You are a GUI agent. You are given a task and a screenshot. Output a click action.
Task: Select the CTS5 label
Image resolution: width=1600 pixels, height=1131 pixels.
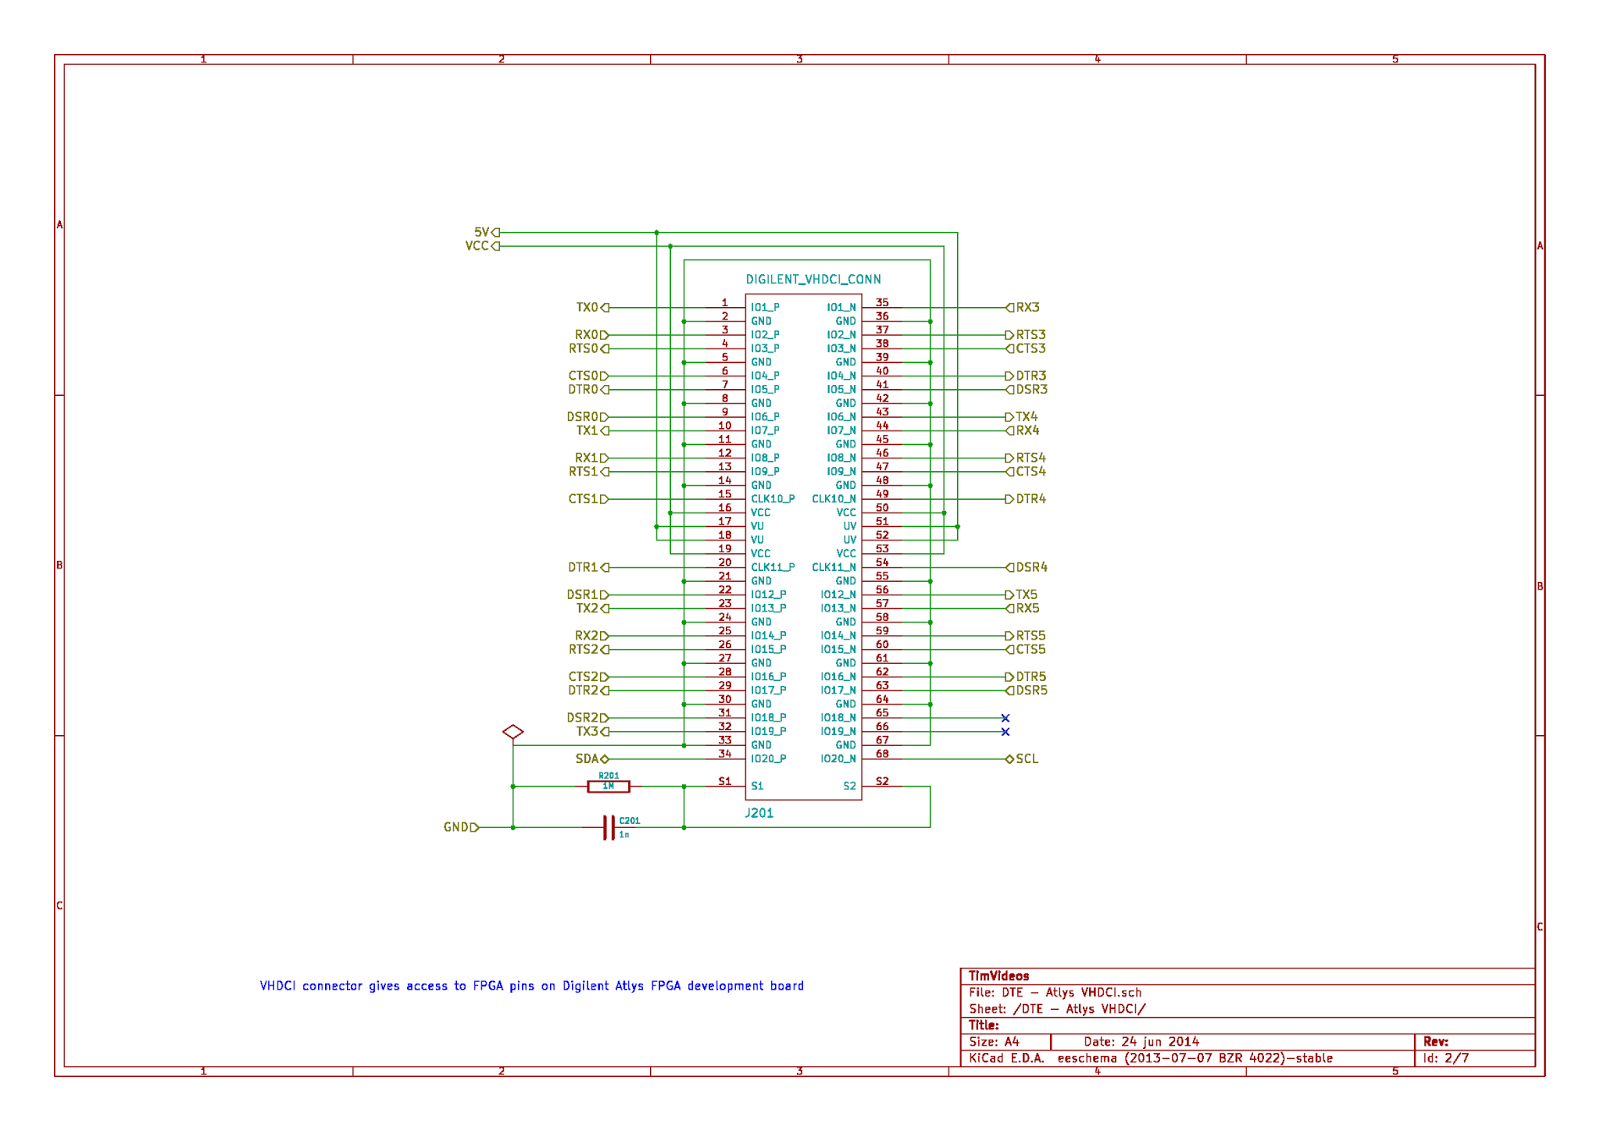pyautogui.click(x=1026, y=649)
